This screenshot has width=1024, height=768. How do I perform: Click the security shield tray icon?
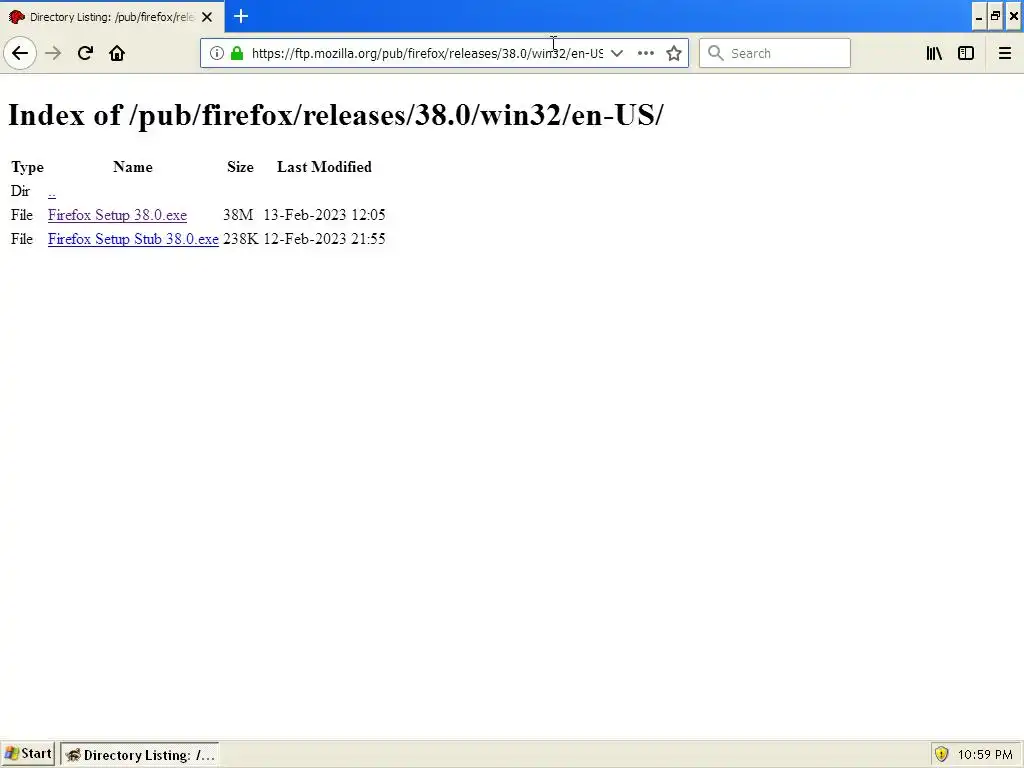[941, 754]
